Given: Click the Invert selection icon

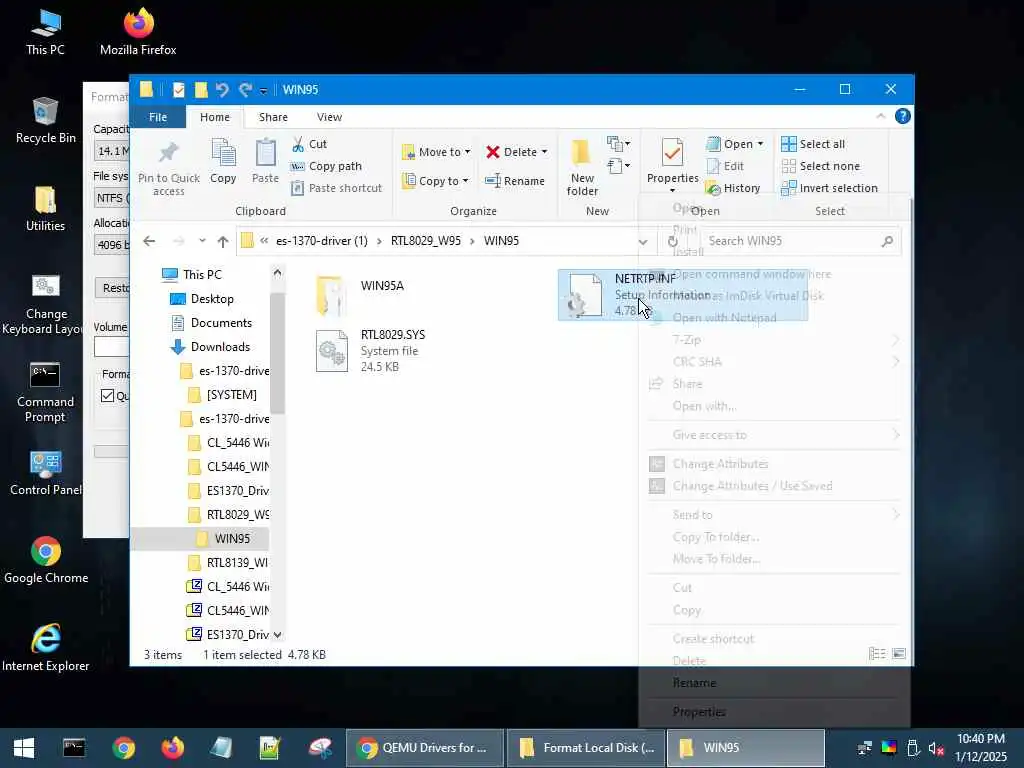Looking at the screenshot, I should tap(788, 189).
